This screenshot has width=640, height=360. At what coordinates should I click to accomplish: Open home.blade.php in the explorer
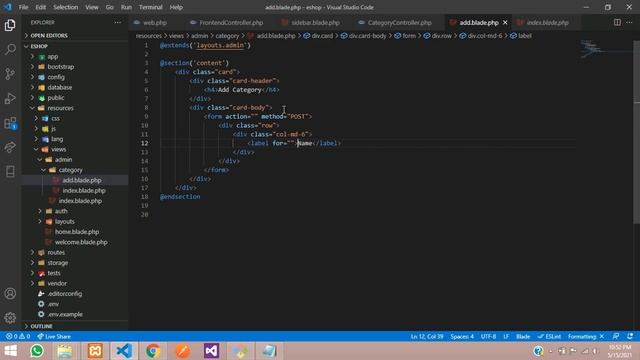[77, 231]
